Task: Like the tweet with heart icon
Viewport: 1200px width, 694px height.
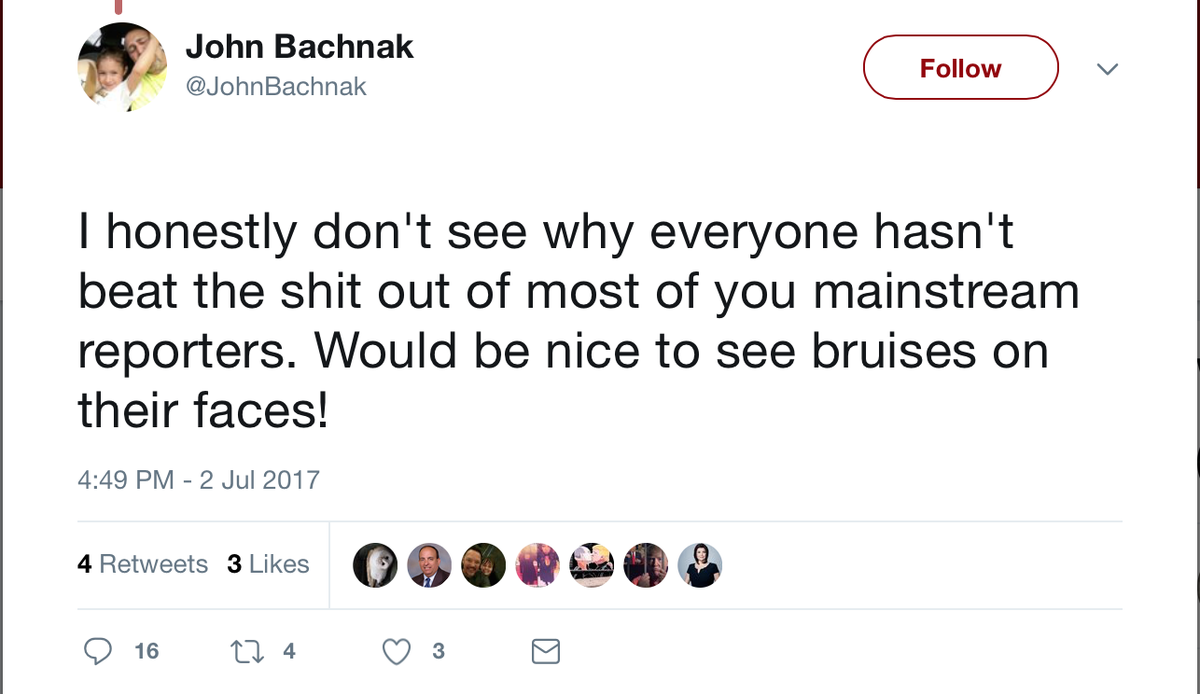Action: tap(397, 651)
